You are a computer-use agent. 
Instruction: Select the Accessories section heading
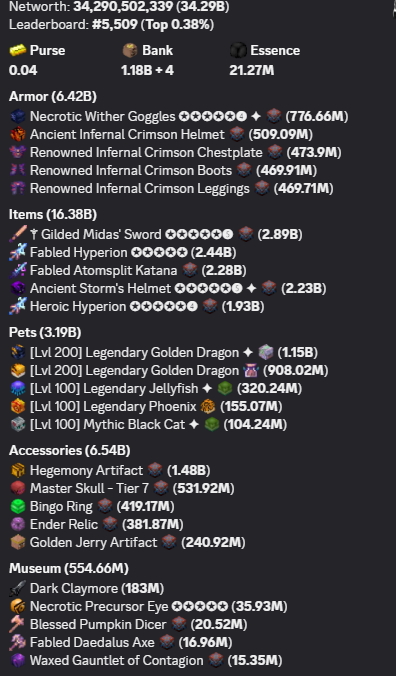(x=69, y=451)
